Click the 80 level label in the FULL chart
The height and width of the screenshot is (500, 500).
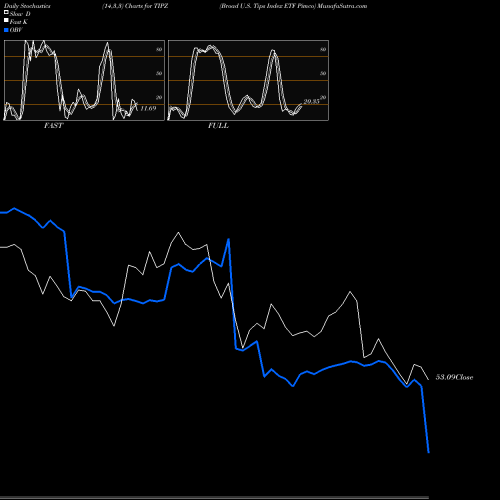[323, 49]
